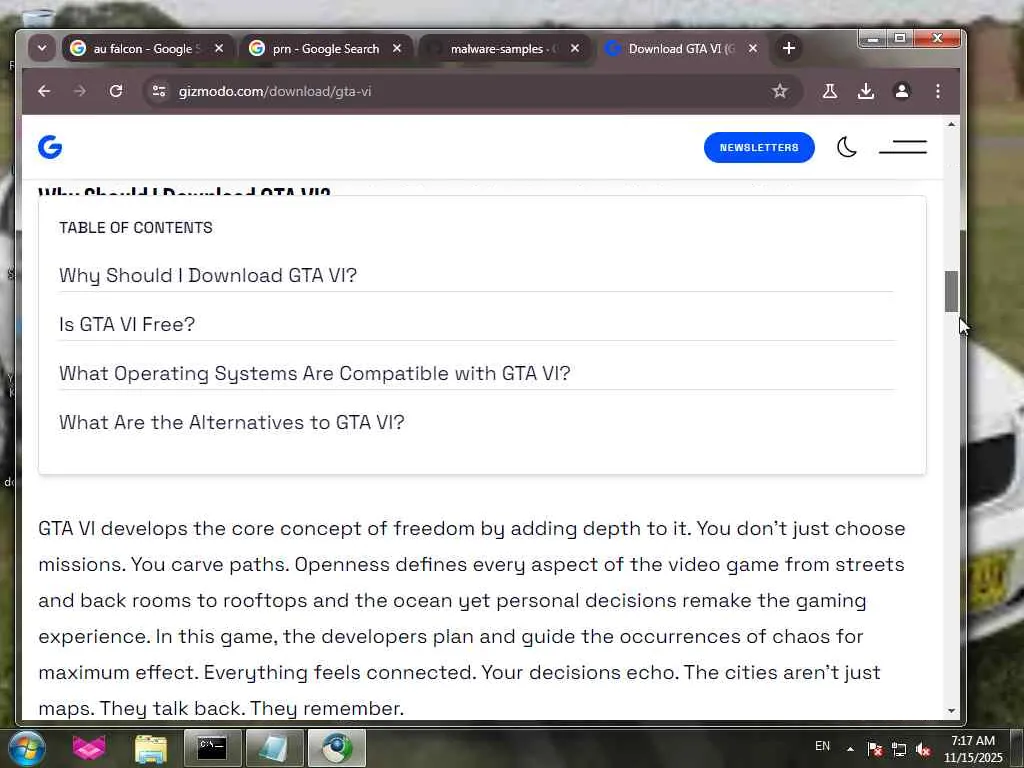The image size is (1024, 768).
Task: Toggle dark mode with the moon icon
Action: [x=847, y=147]
